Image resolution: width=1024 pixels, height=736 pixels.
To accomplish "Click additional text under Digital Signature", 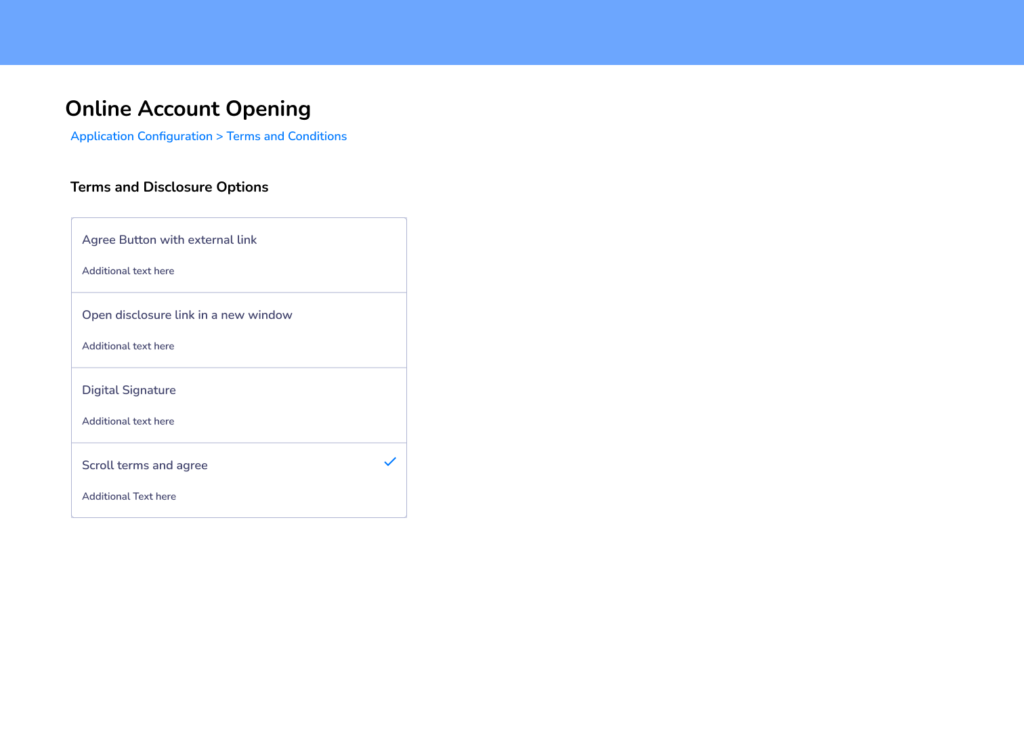I will [x=128, y=421].
